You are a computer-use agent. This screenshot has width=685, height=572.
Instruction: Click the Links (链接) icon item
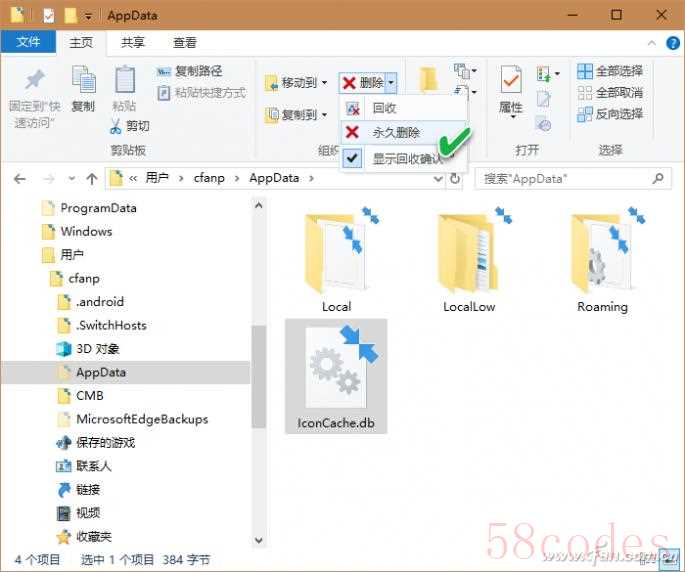tap(79, 489)
